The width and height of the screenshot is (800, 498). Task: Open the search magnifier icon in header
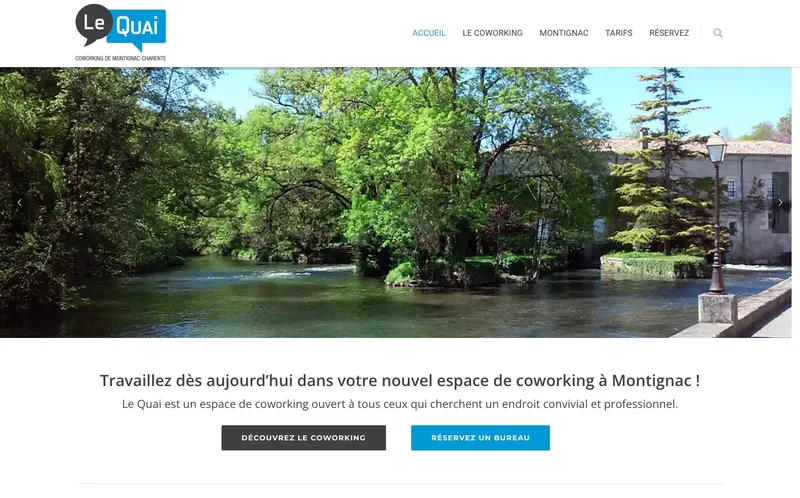[x=717, y=33]
